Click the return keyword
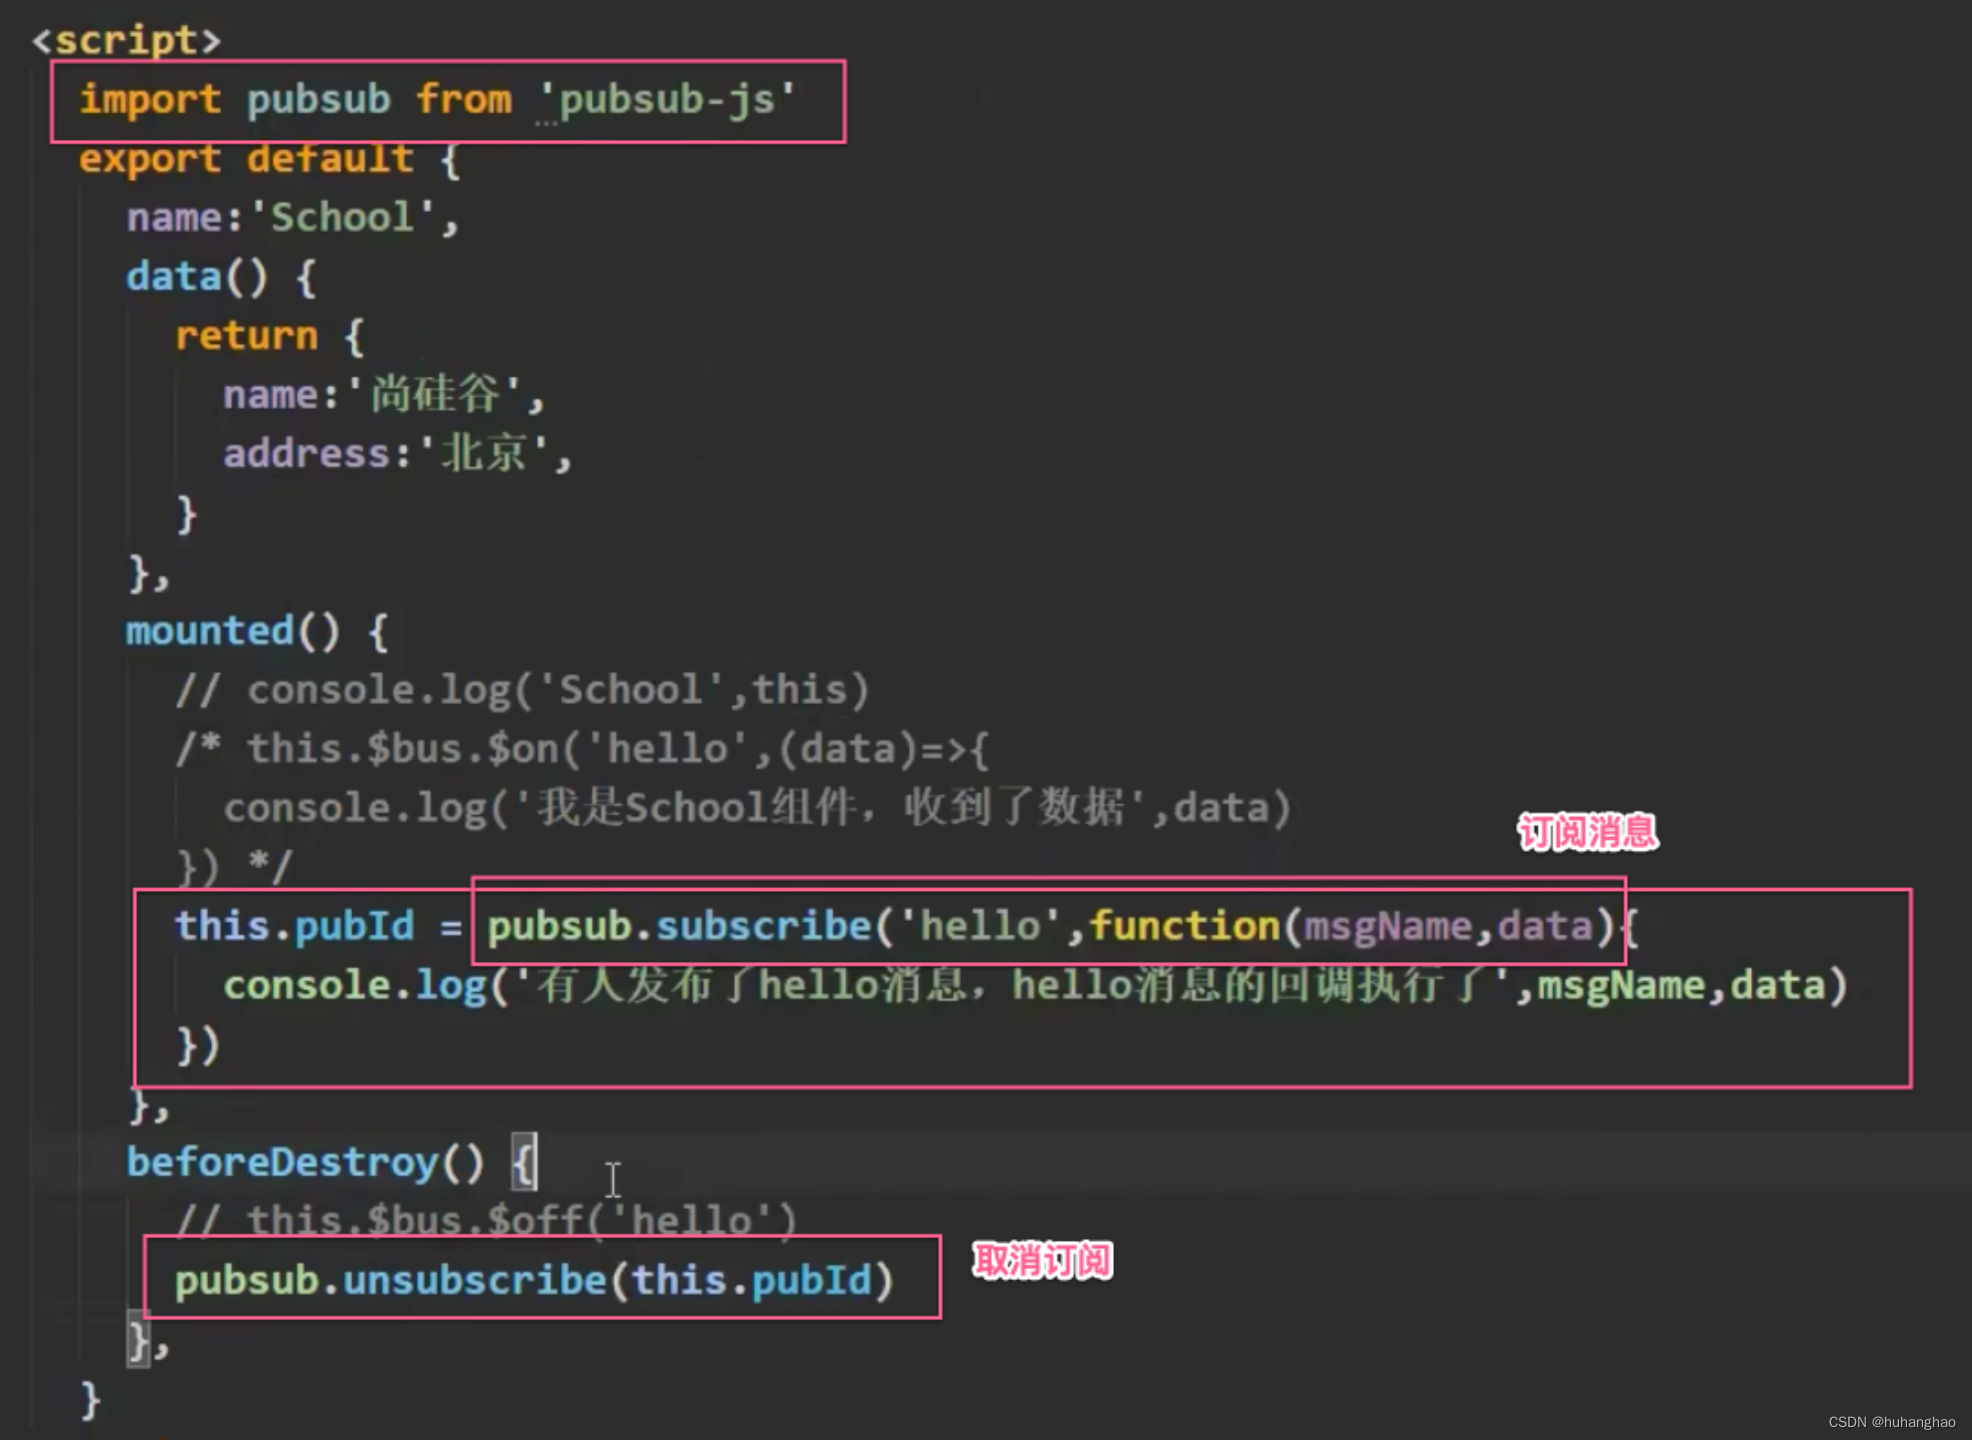The height and width of the screenshot is (1440, 1972). coord(246,336)
